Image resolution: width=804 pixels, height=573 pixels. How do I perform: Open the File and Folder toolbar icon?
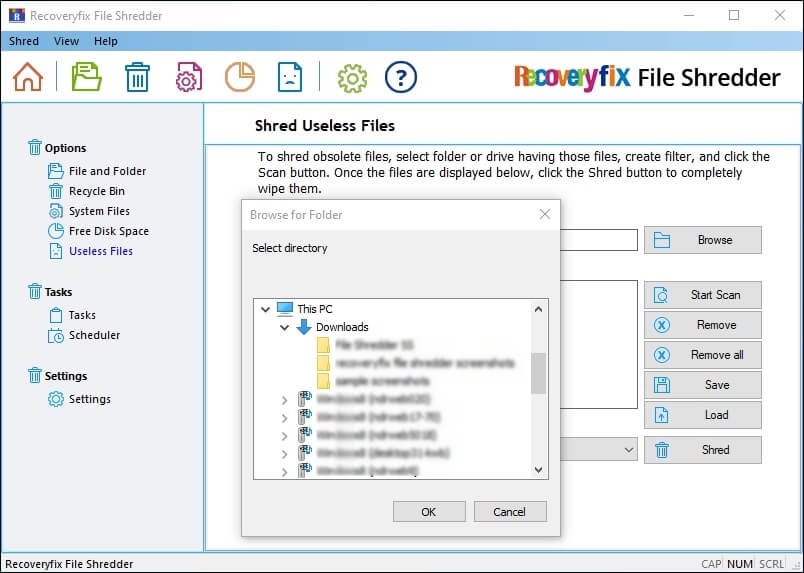point(86,77)
